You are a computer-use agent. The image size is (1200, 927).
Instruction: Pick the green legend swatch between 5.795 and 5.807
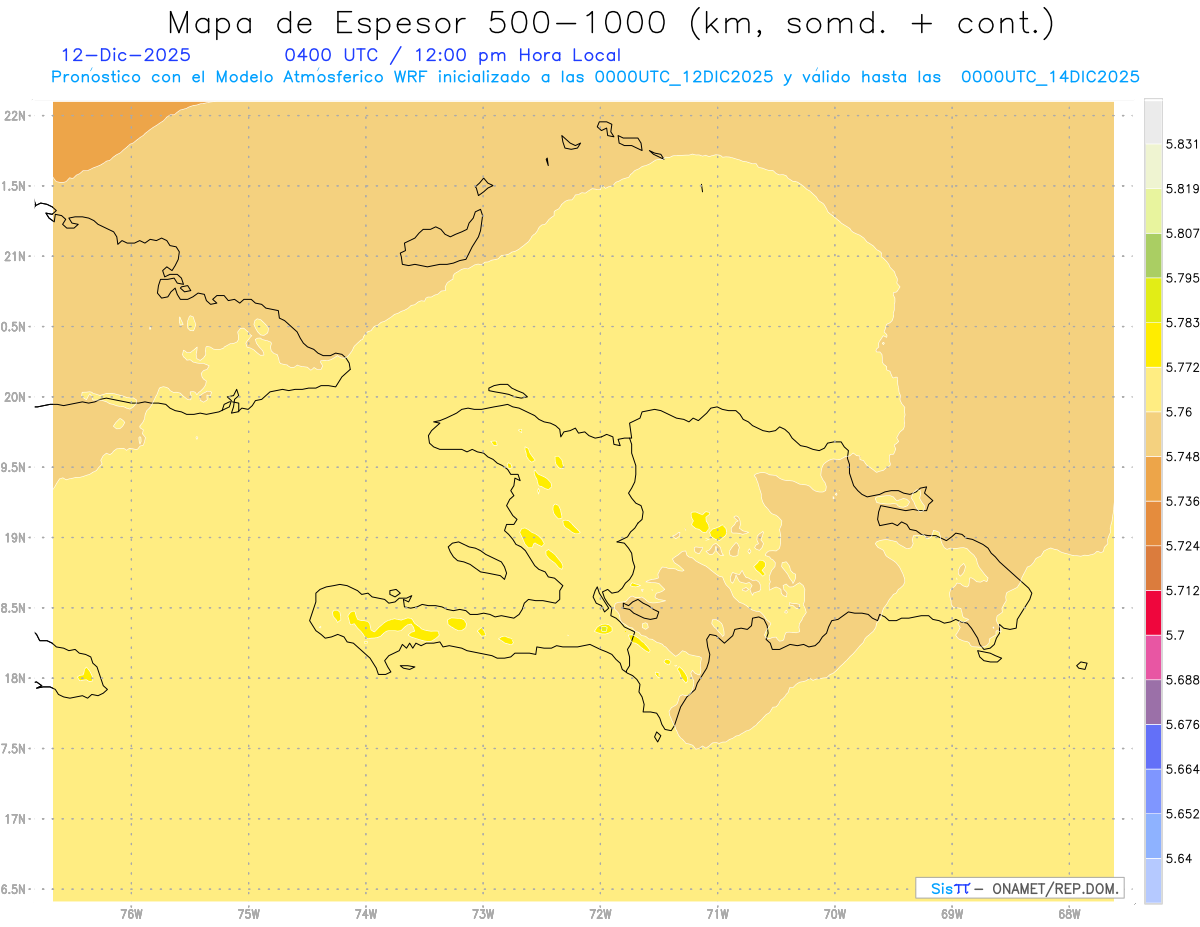pyautogui.click(x=1153, y=255)
